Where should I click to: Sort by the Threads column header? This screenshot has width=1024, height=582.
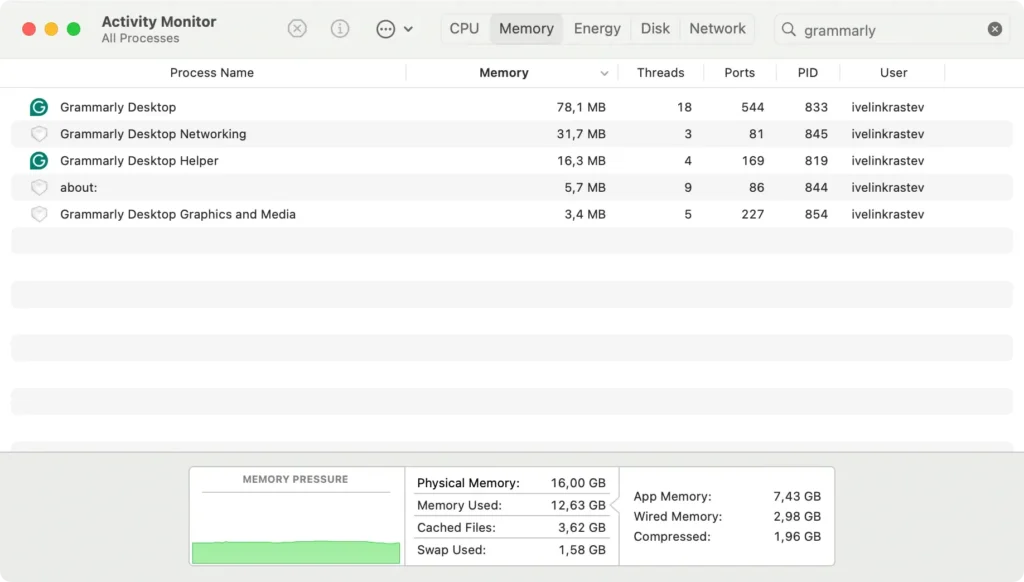click(x=660, y=73)
